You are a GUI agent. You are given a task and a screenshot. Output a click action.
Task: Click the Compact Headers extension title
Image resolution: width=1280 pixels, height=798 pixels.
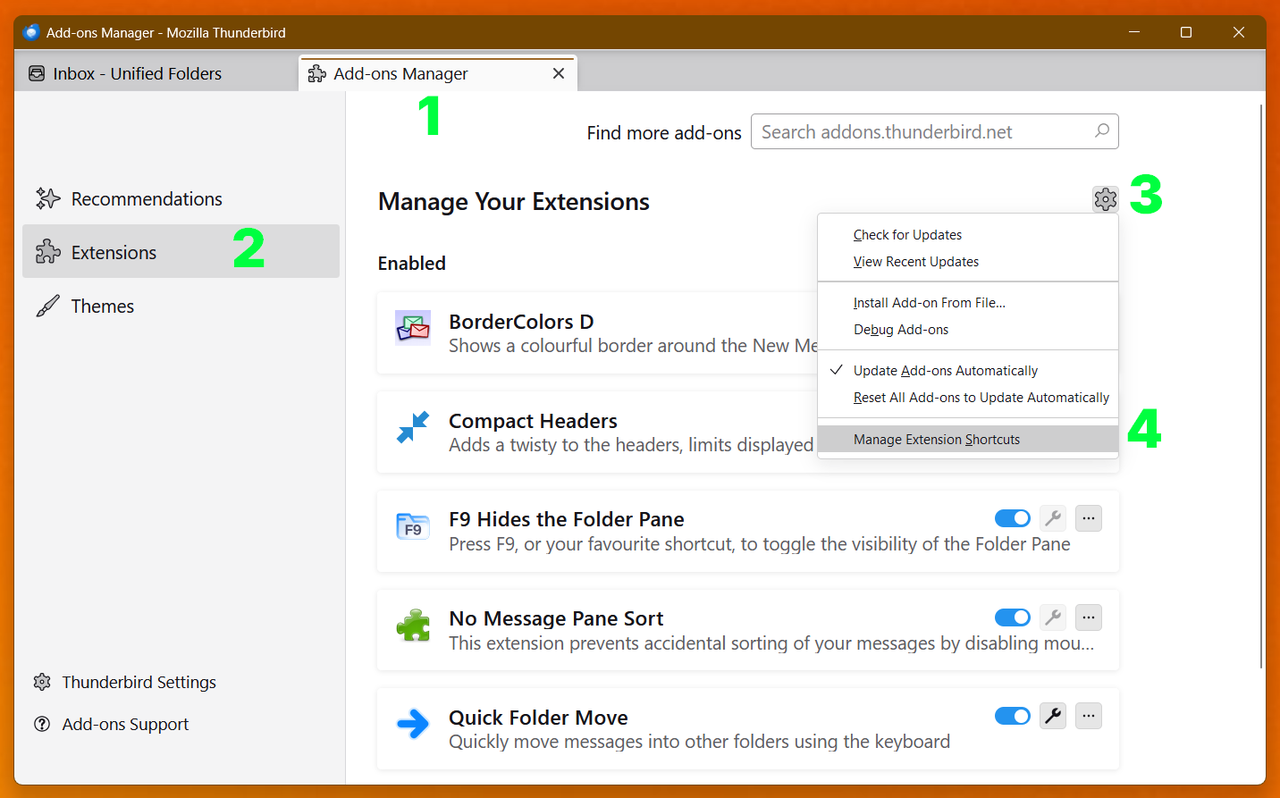pos(533,421)
